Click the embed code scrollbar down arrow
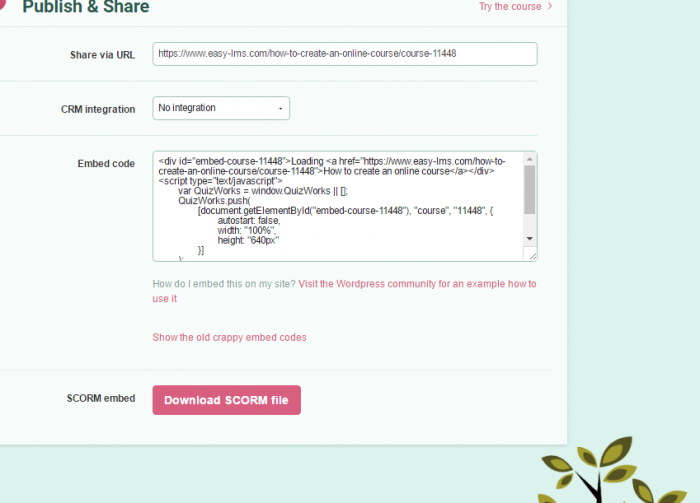 [x=530, y=239]
